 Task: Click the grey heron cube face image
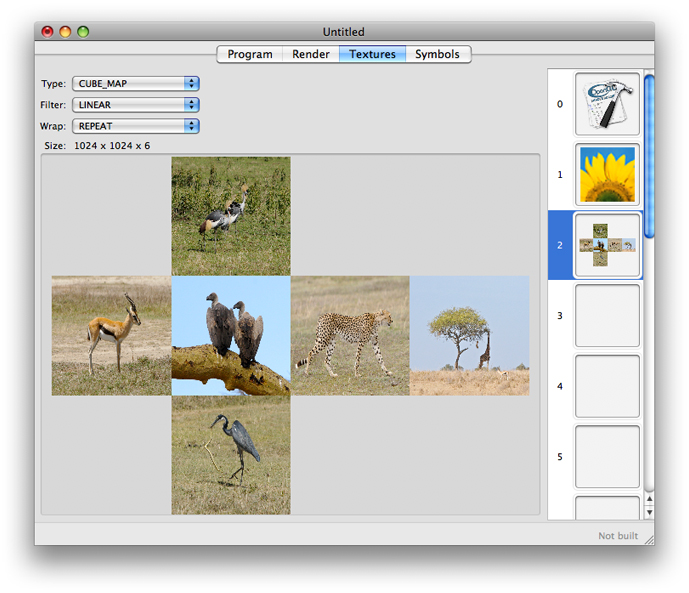point(231,454)
